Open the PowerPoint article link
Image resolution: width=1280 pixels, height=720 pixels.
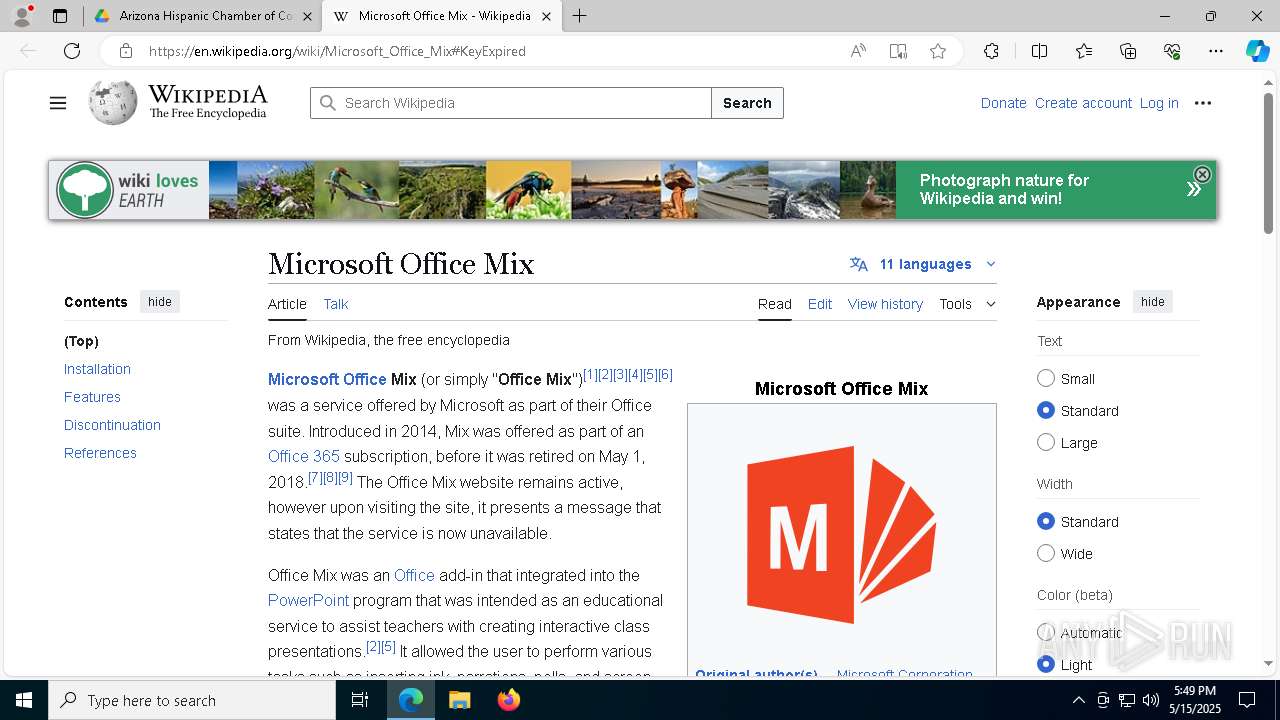pyautogui.click(x=308, y=600)
